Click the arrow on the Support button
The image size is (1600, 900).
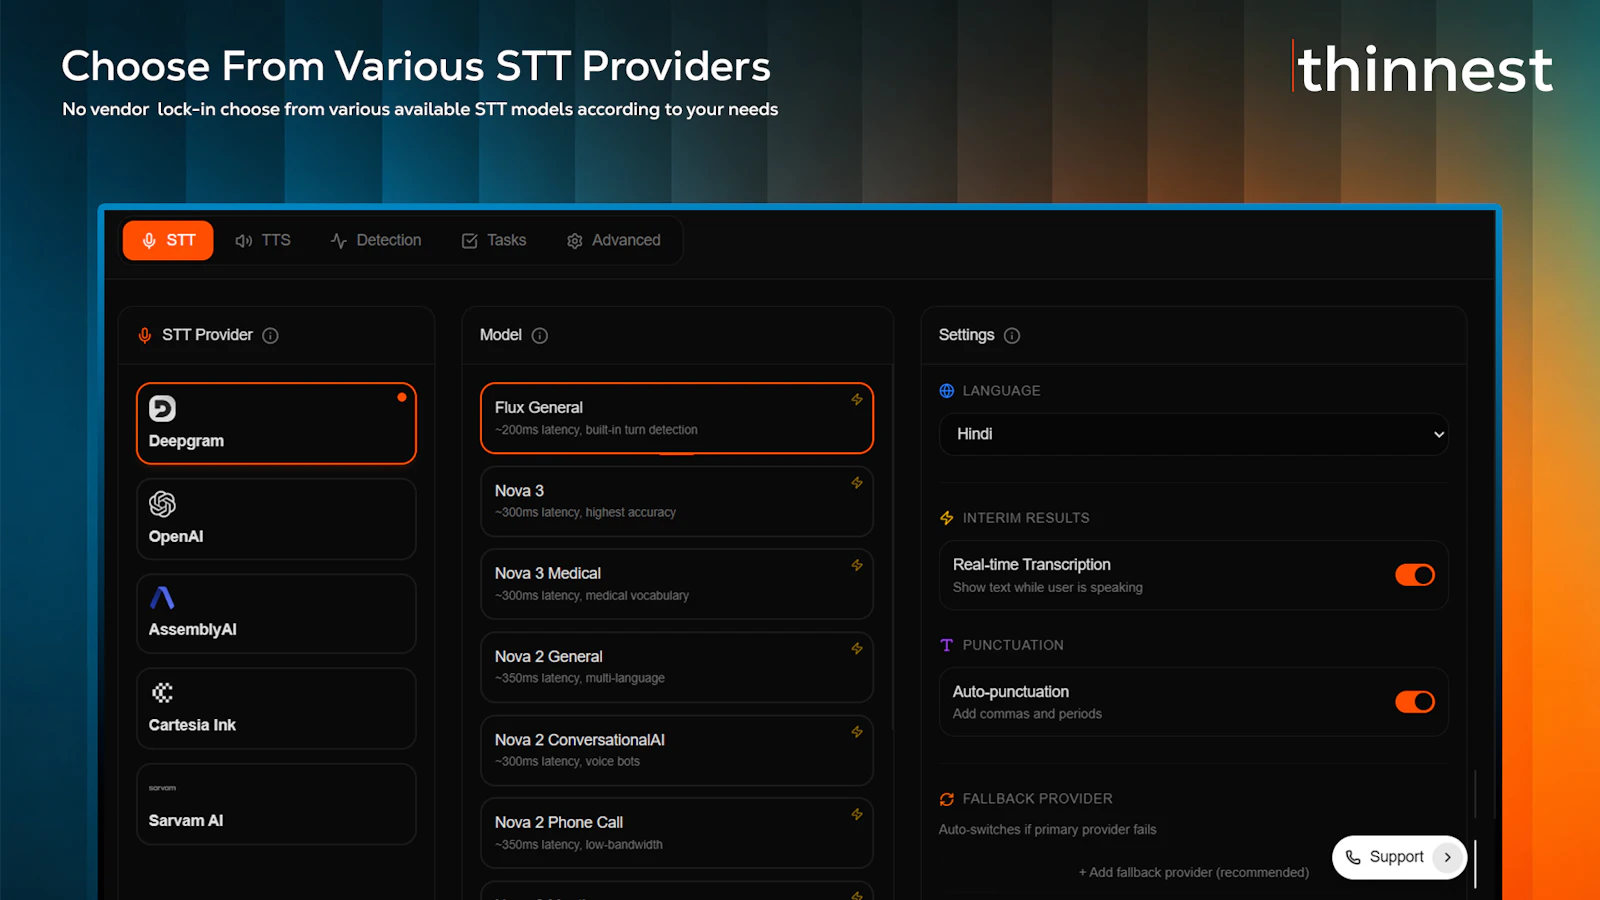[1447, 857]
